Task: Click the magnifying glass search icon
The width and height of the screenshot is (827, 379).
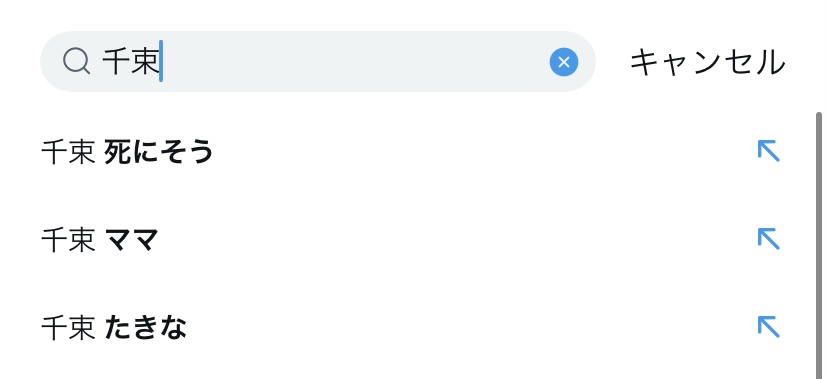Action: coord(76,62)
